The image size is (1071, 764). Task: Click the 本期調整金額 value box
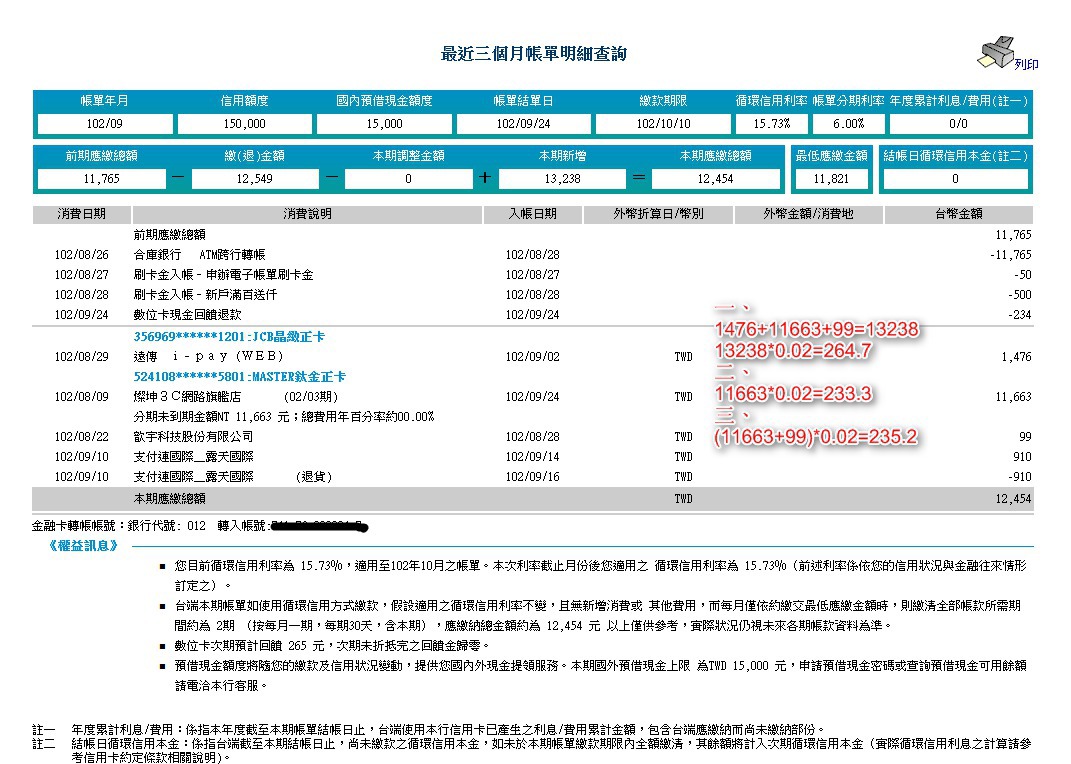tap(408, 179)
